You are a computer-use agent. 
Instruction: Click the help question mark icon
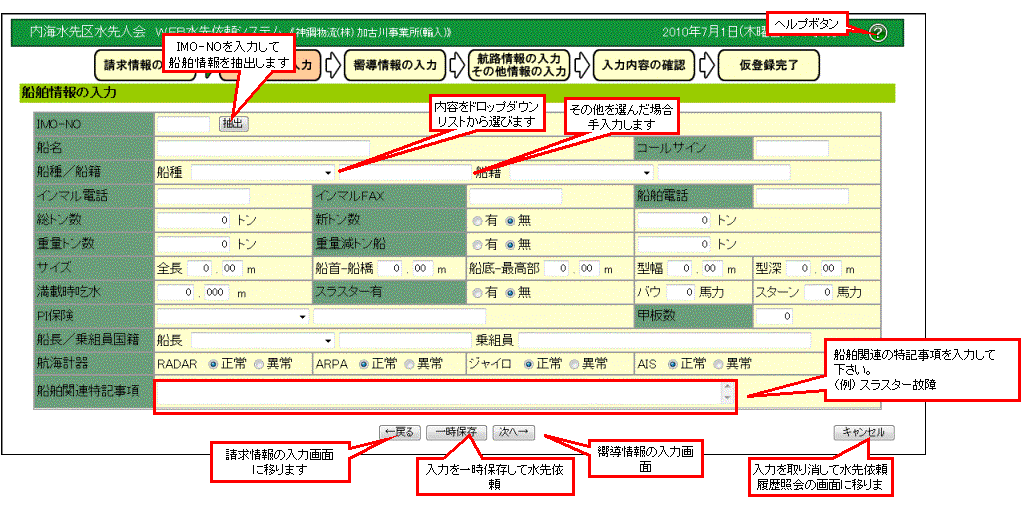point(878,33)
